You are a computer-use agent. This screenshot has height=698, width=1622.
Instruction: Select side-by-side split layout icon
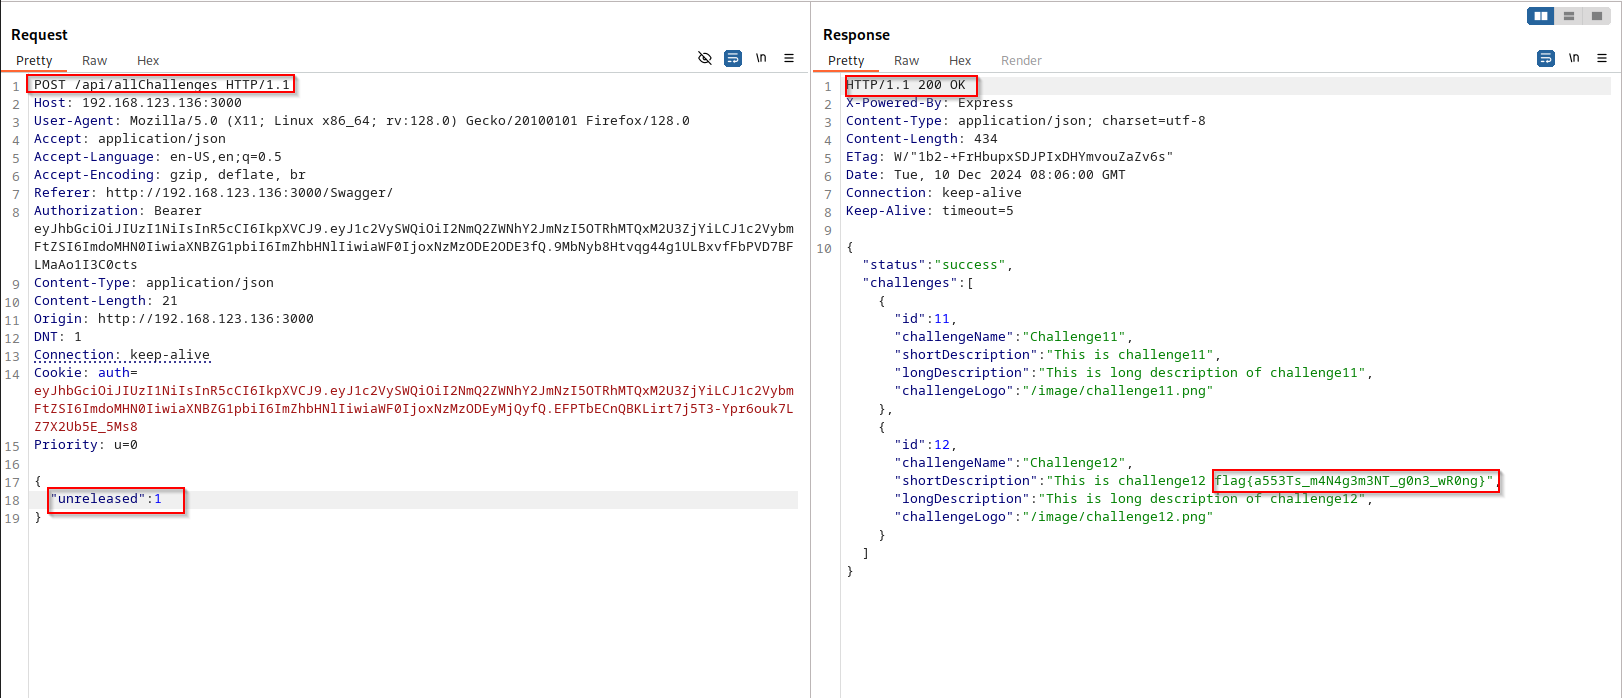(x=1541, y=16)
